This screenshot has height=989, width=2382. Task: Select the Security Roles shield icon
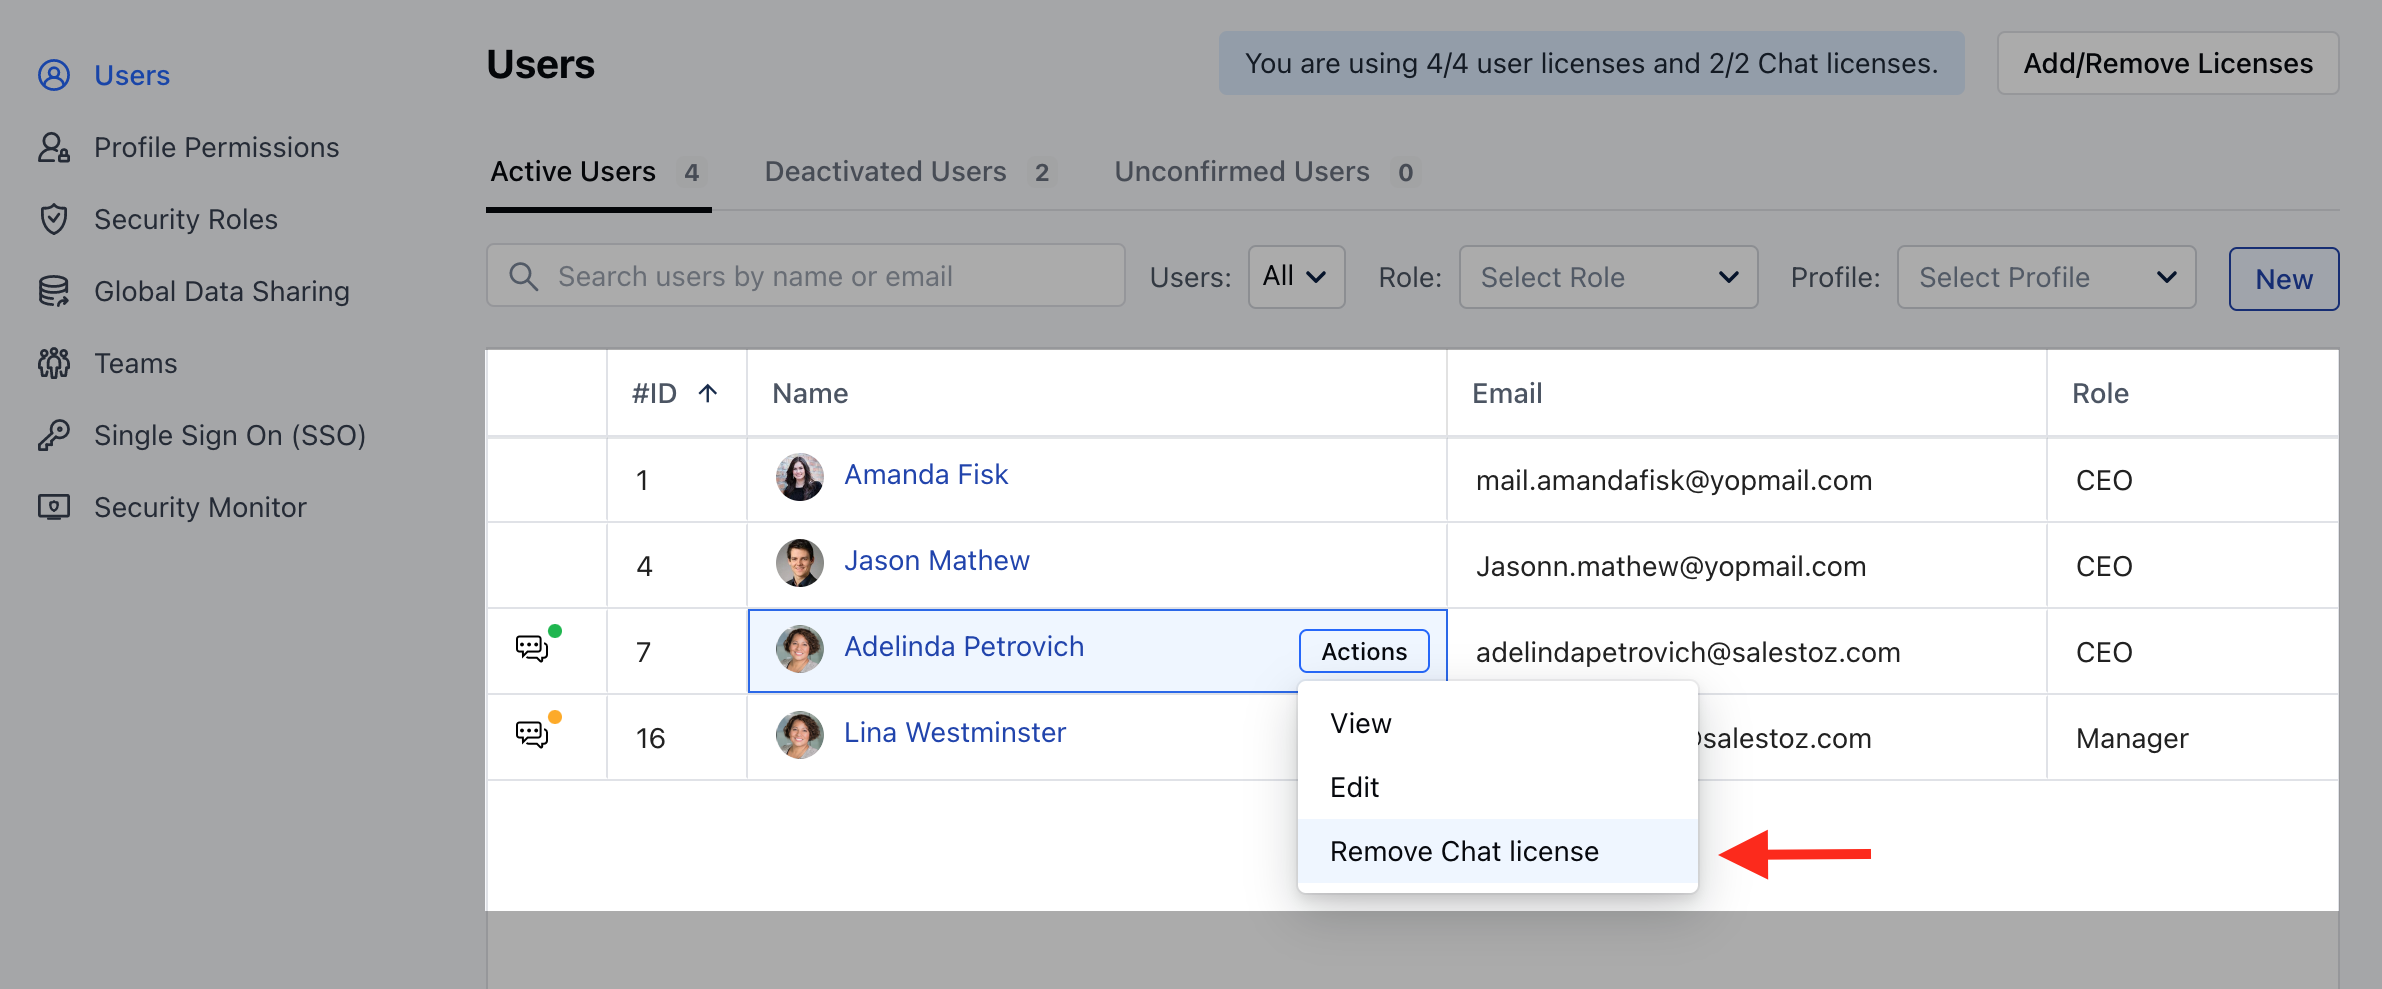[x=54, y=219]
